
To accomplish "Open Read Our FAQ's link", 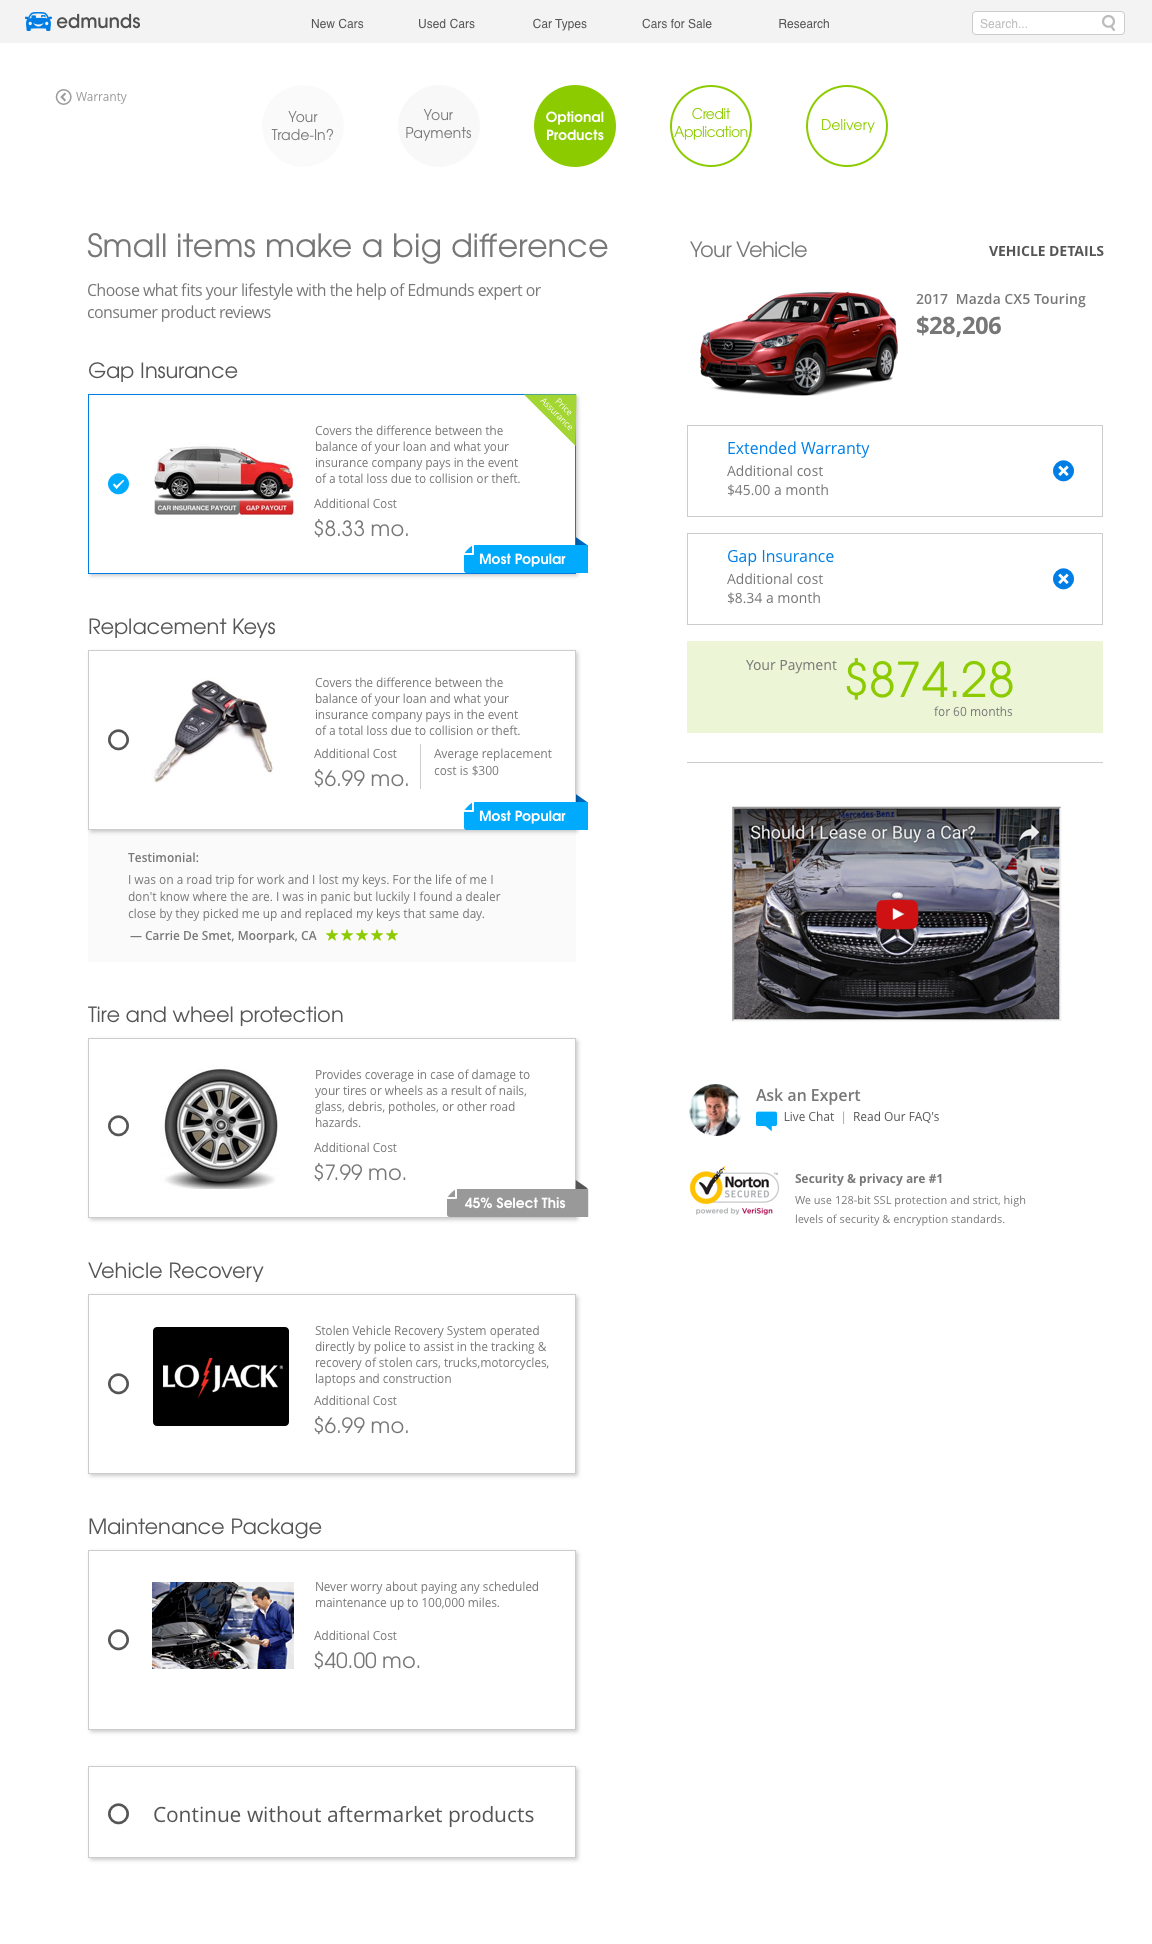I will [896, 1117].
